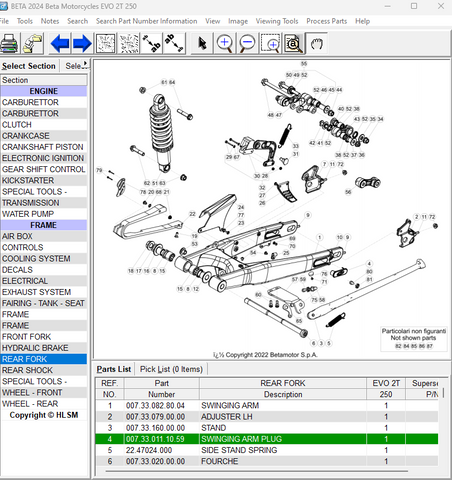The width and height of the screenshot is (452, 480).
Task: Select the zoom to area tool
Action: (x=270, y=43)
